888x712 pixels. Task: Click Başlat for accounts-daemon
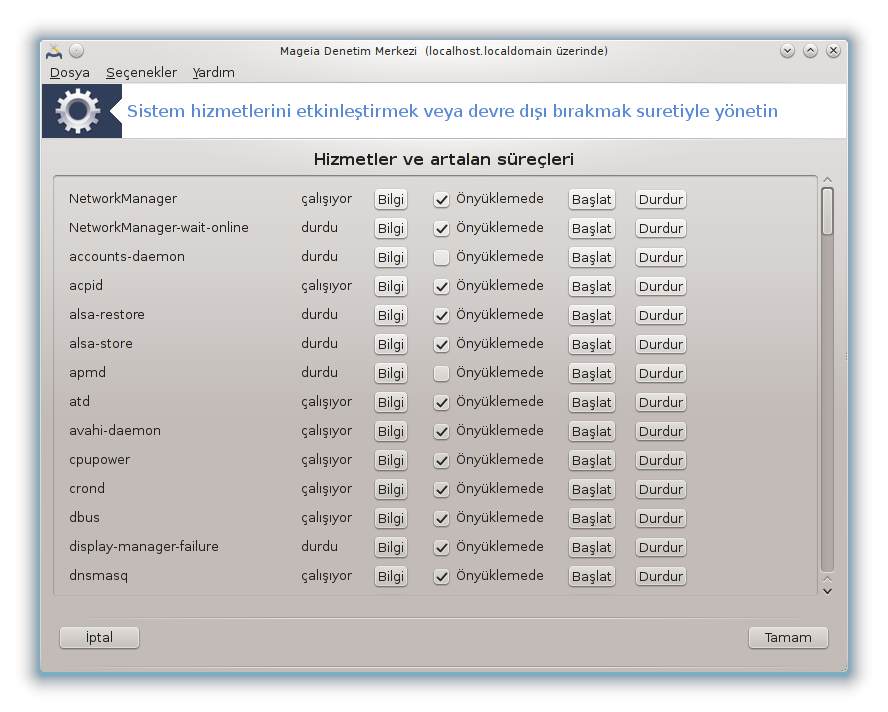(x=592, y=257)
